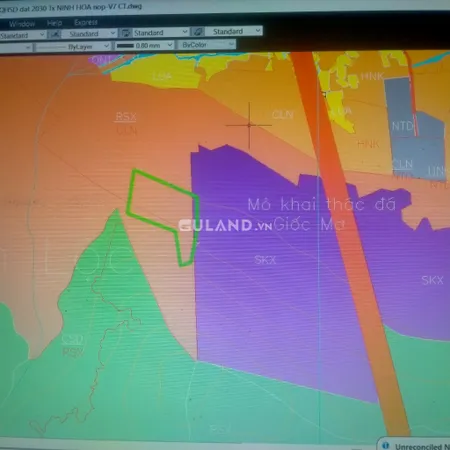Click the Multileader Style icon in the Styles toolbar
This screenshot has height=450, width=450.
(x=197, y=32)
